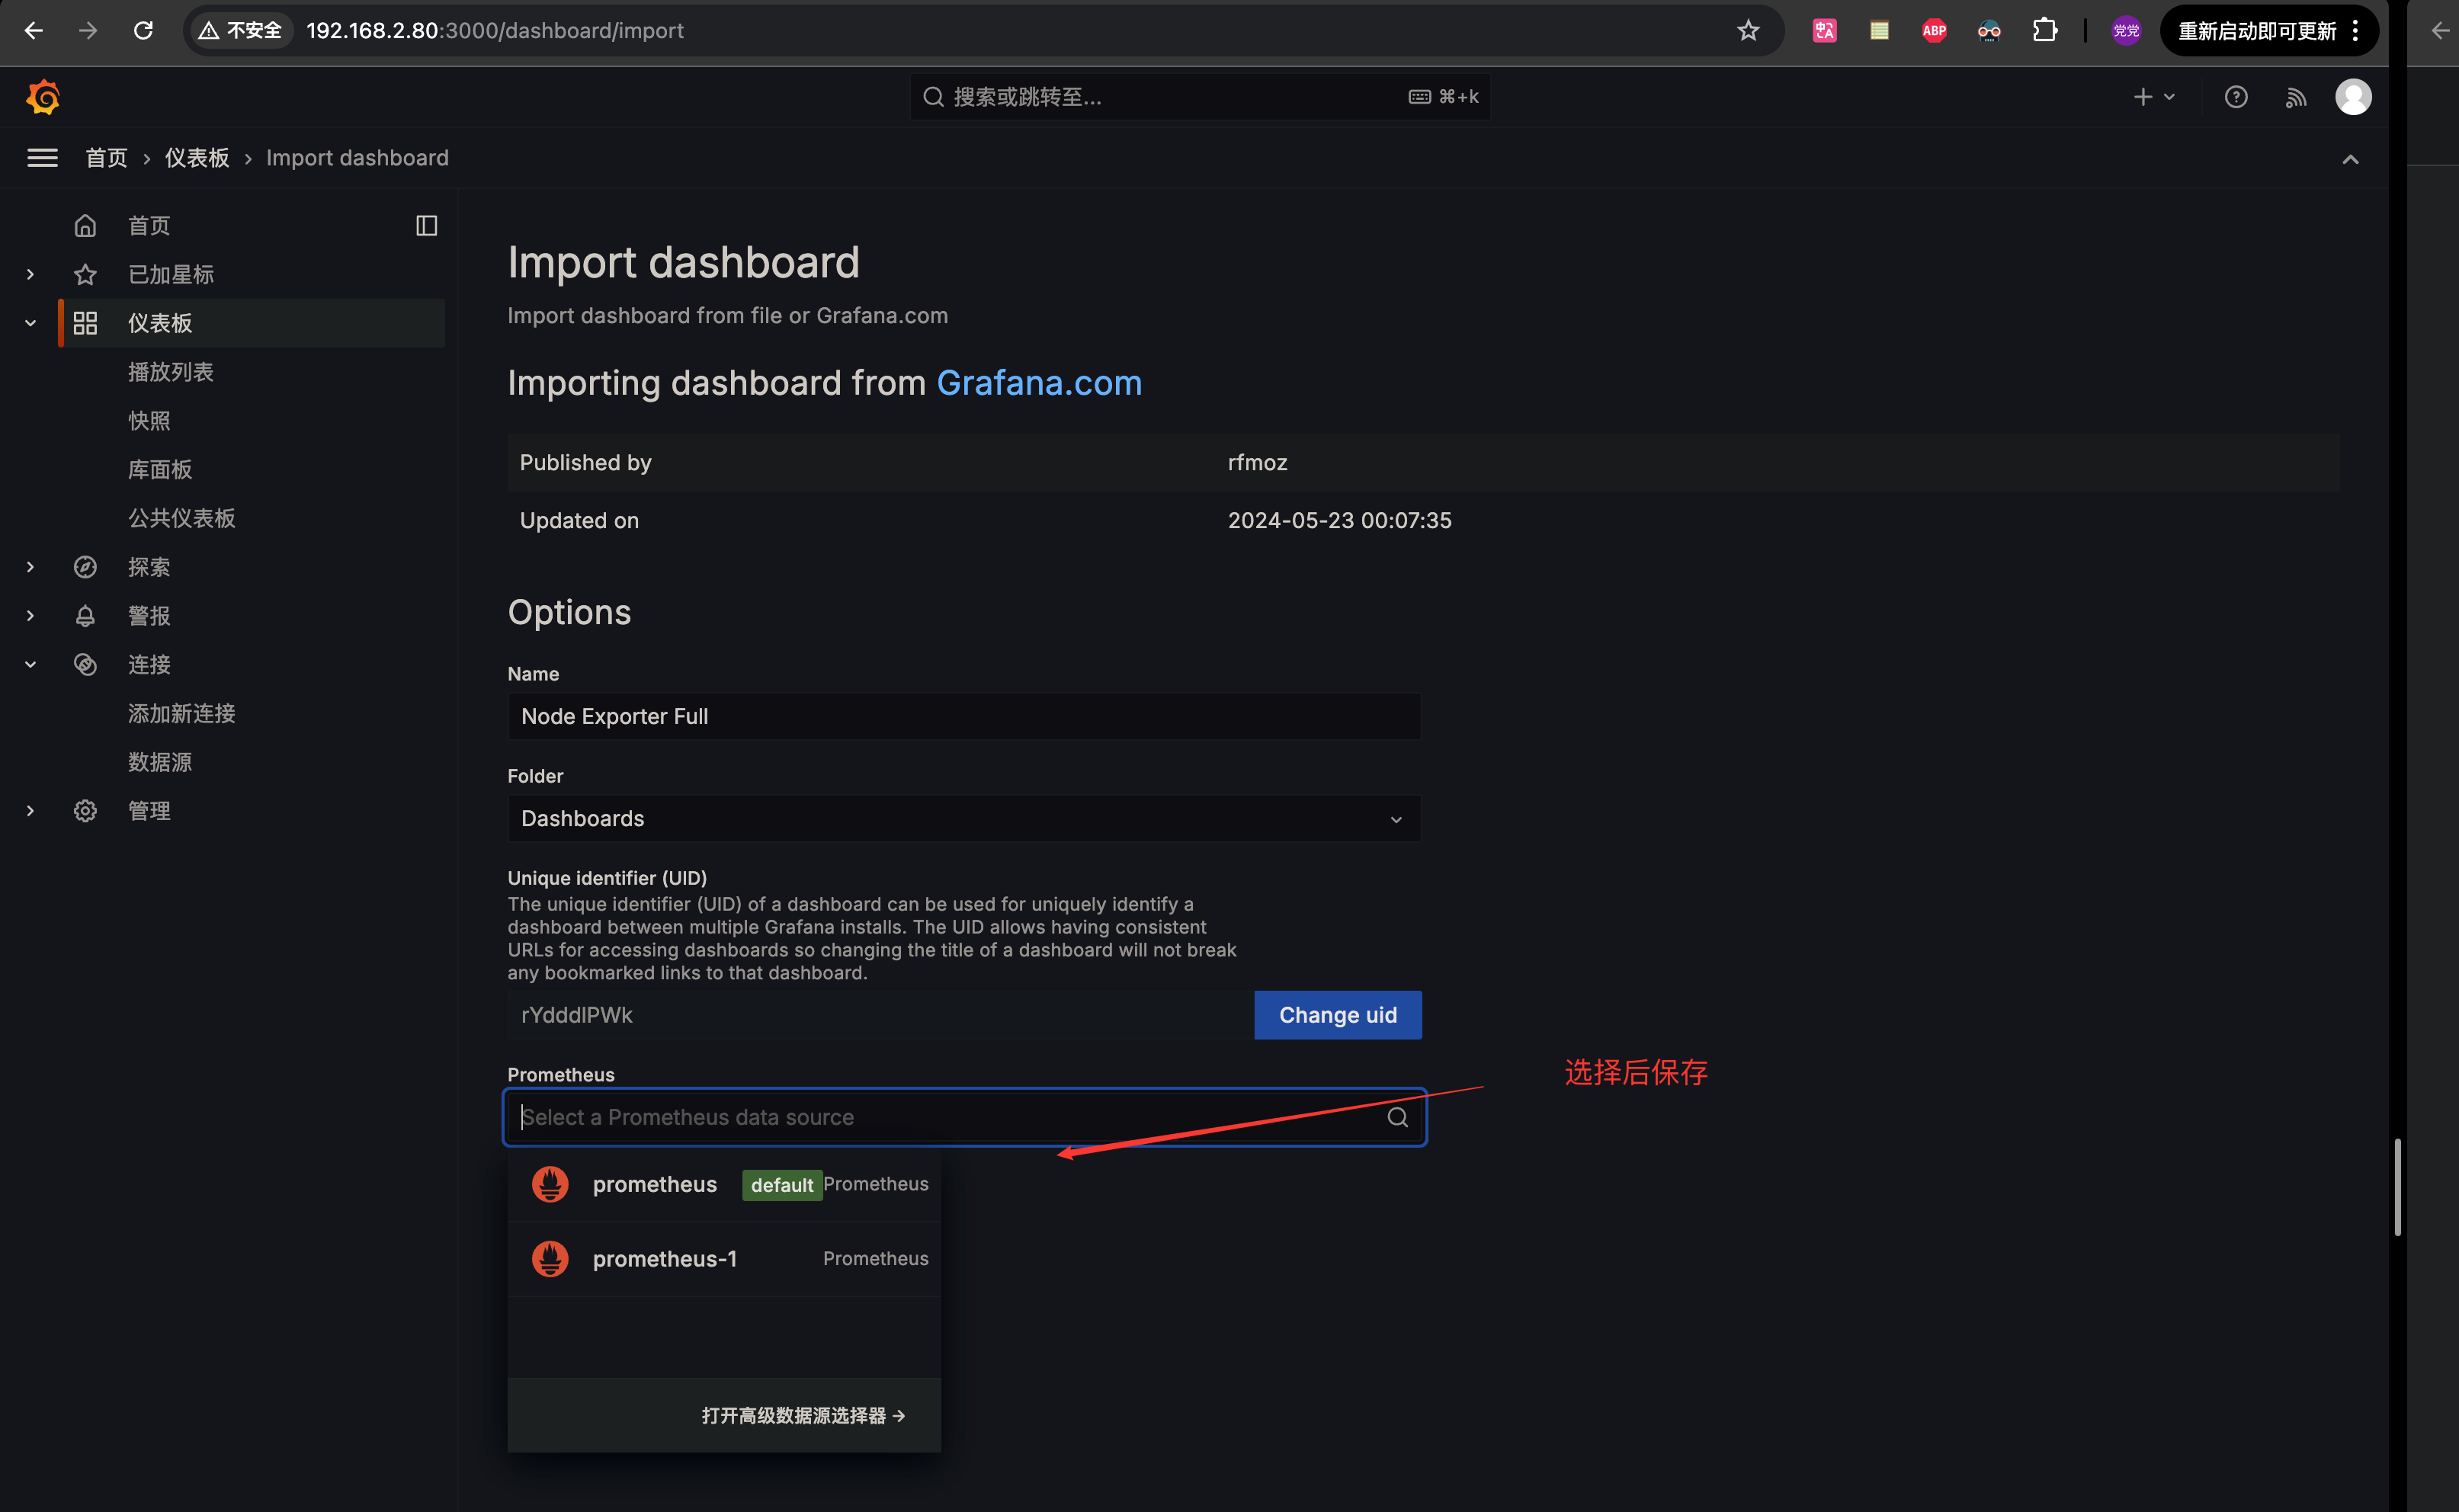
Task: Open the Grafana.com link
Action: pos(1039,383)
